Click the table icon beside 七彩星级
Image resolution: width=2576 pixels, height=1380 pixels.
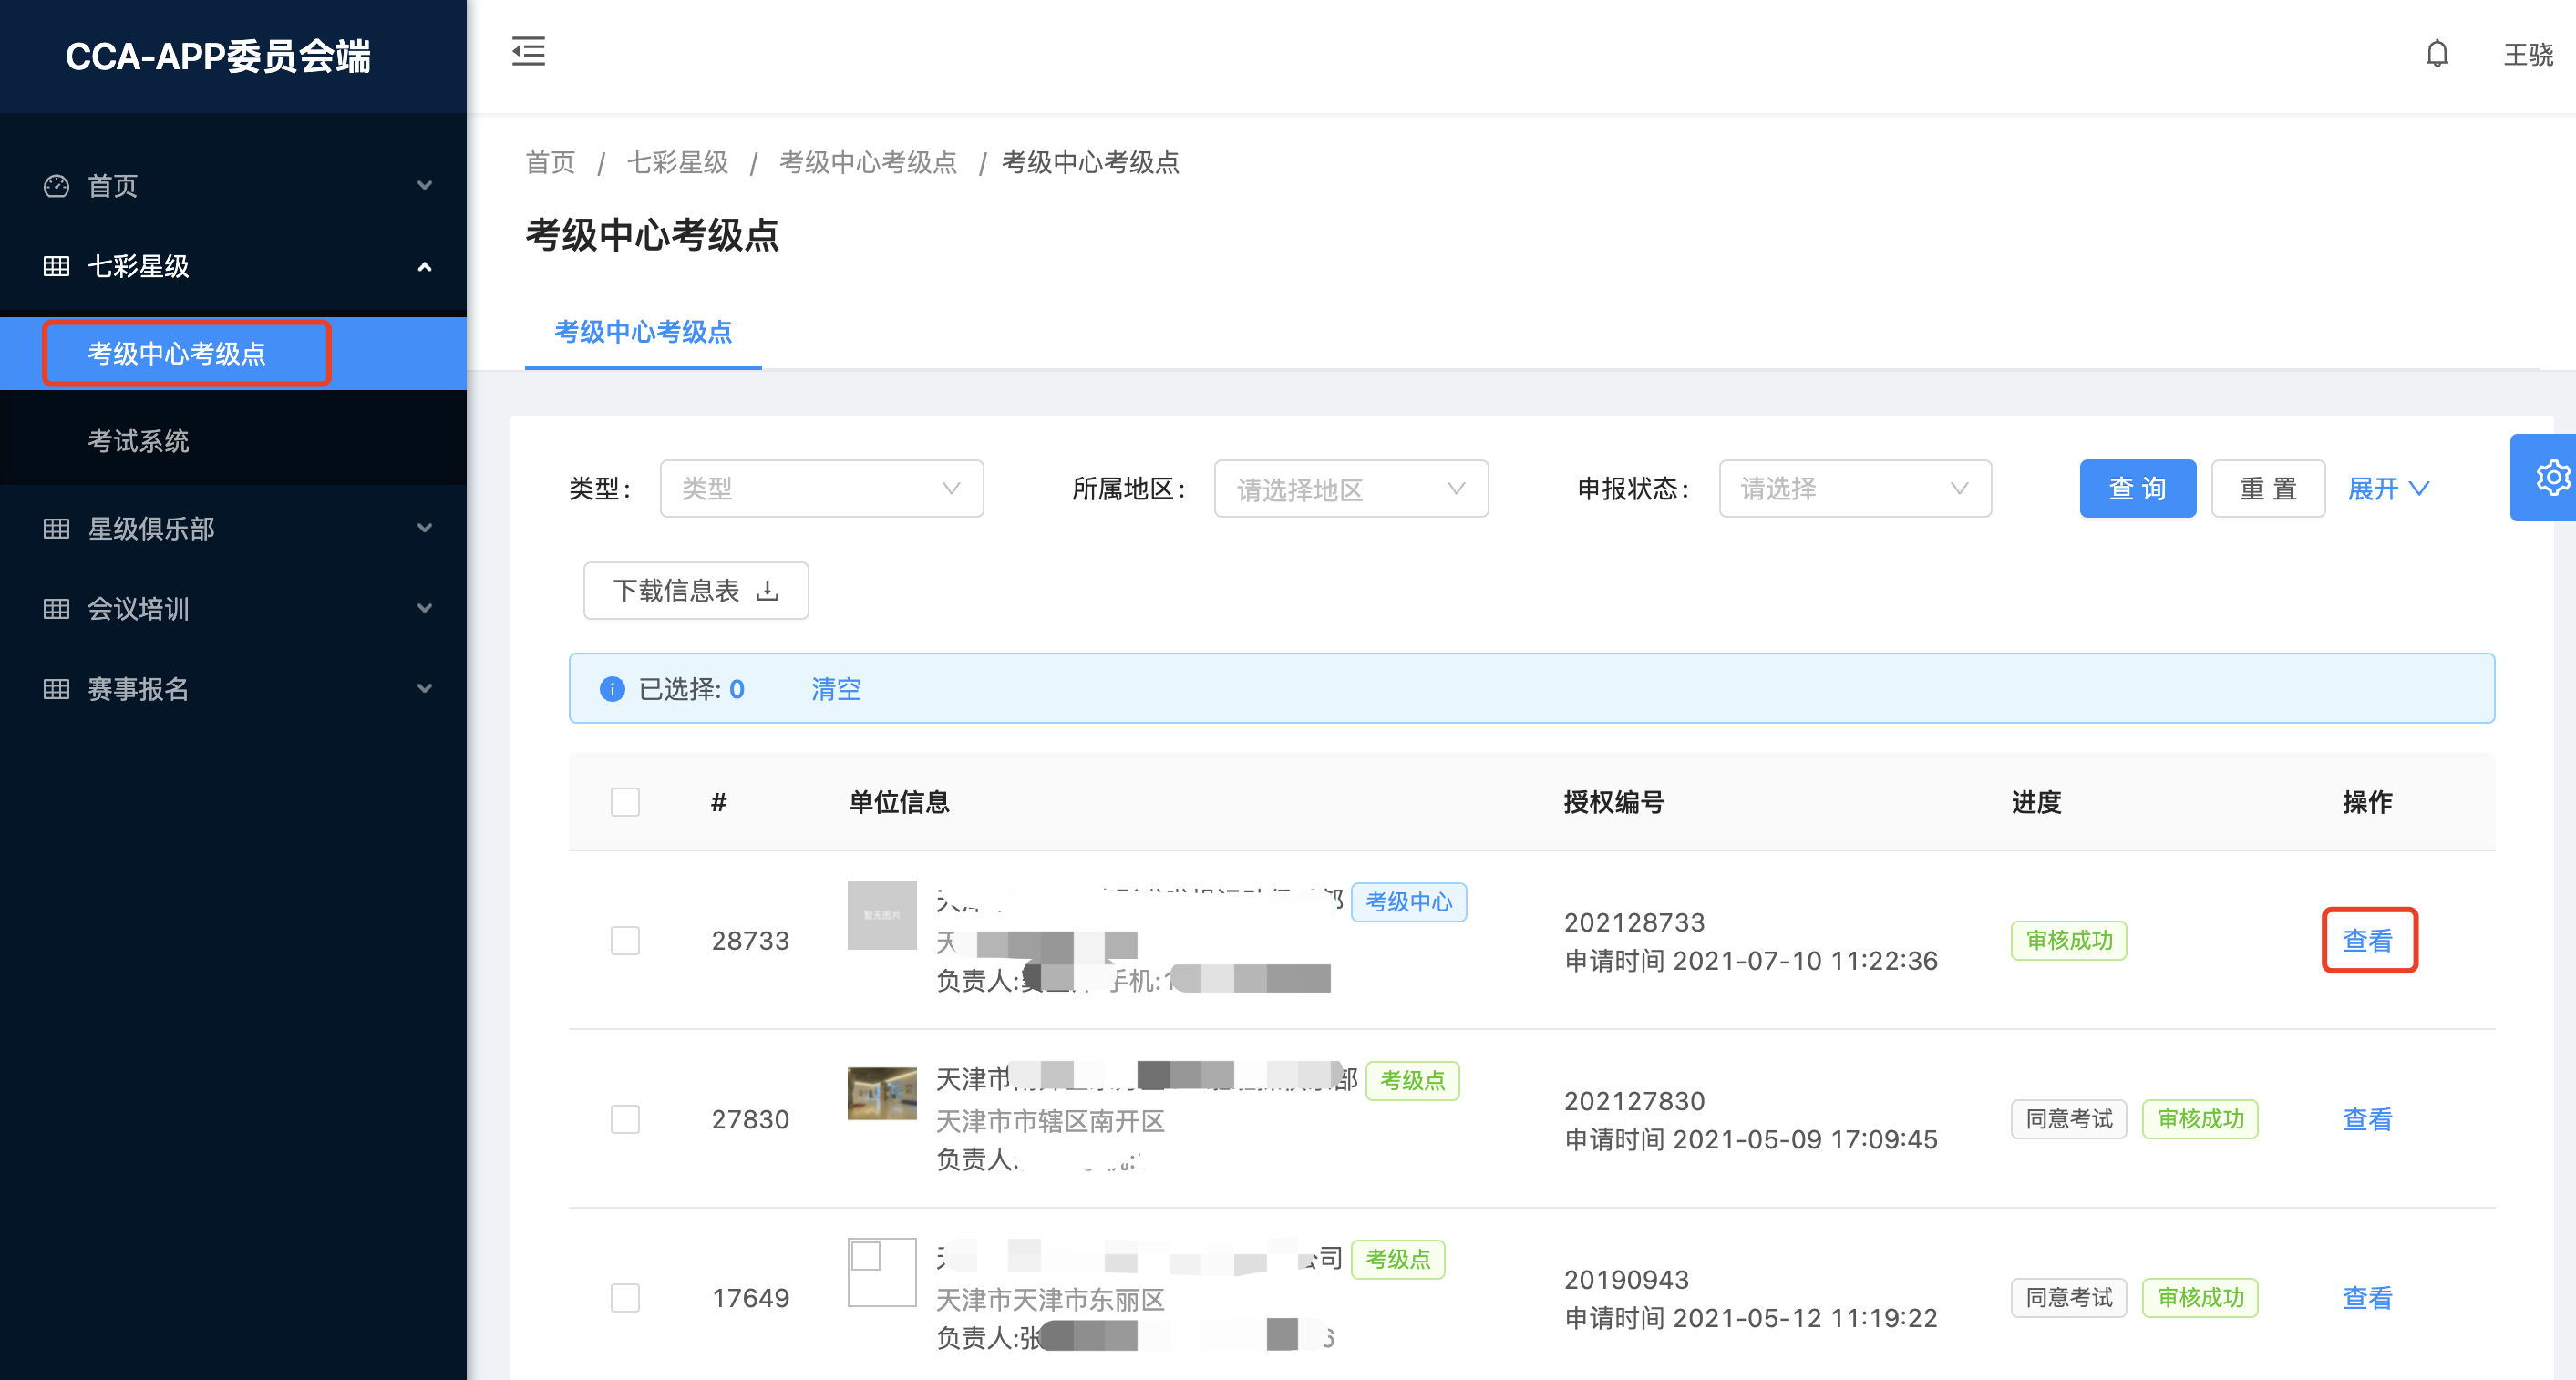[x=57, y=266]
